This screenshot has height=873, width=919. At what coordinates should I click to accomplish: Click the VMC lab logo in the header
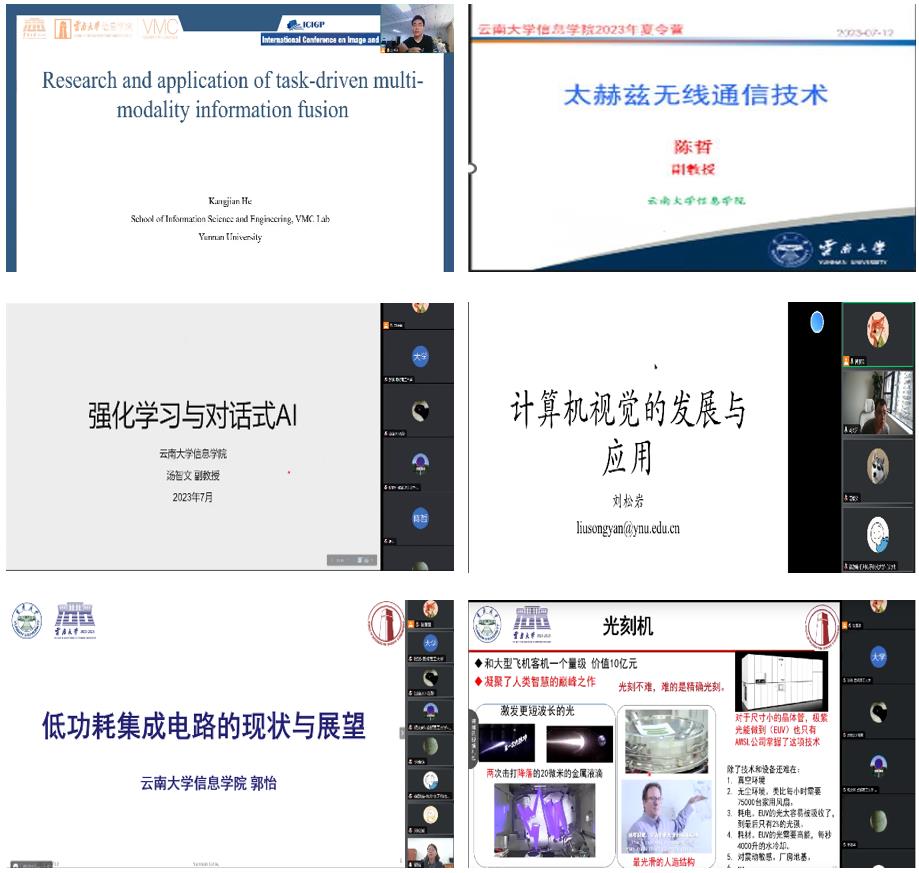pos(160,29)
